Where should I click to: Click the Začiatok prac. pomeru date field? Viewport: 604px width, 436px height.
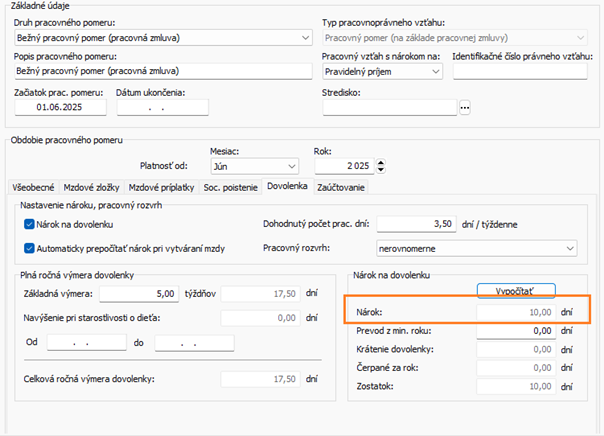tap(60, 107)
